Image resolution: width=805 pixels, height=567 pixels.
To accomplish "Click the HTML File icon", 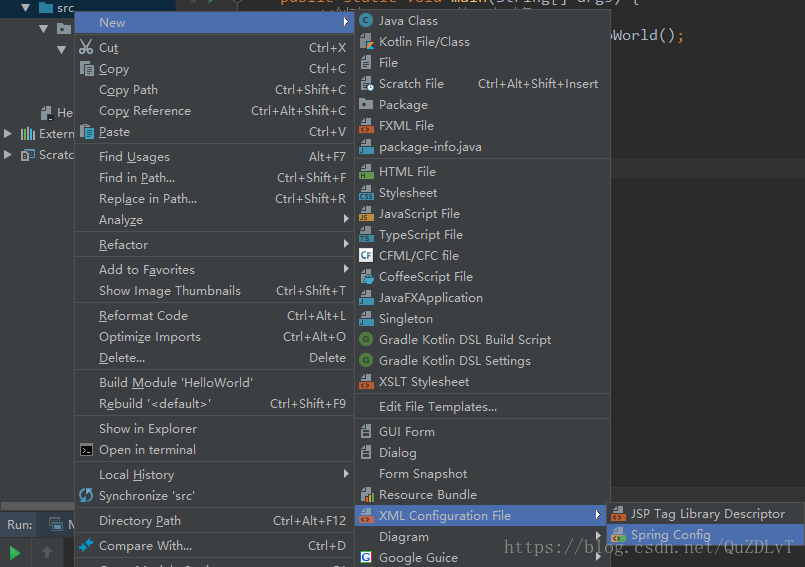I will click(x=366, y=172).
